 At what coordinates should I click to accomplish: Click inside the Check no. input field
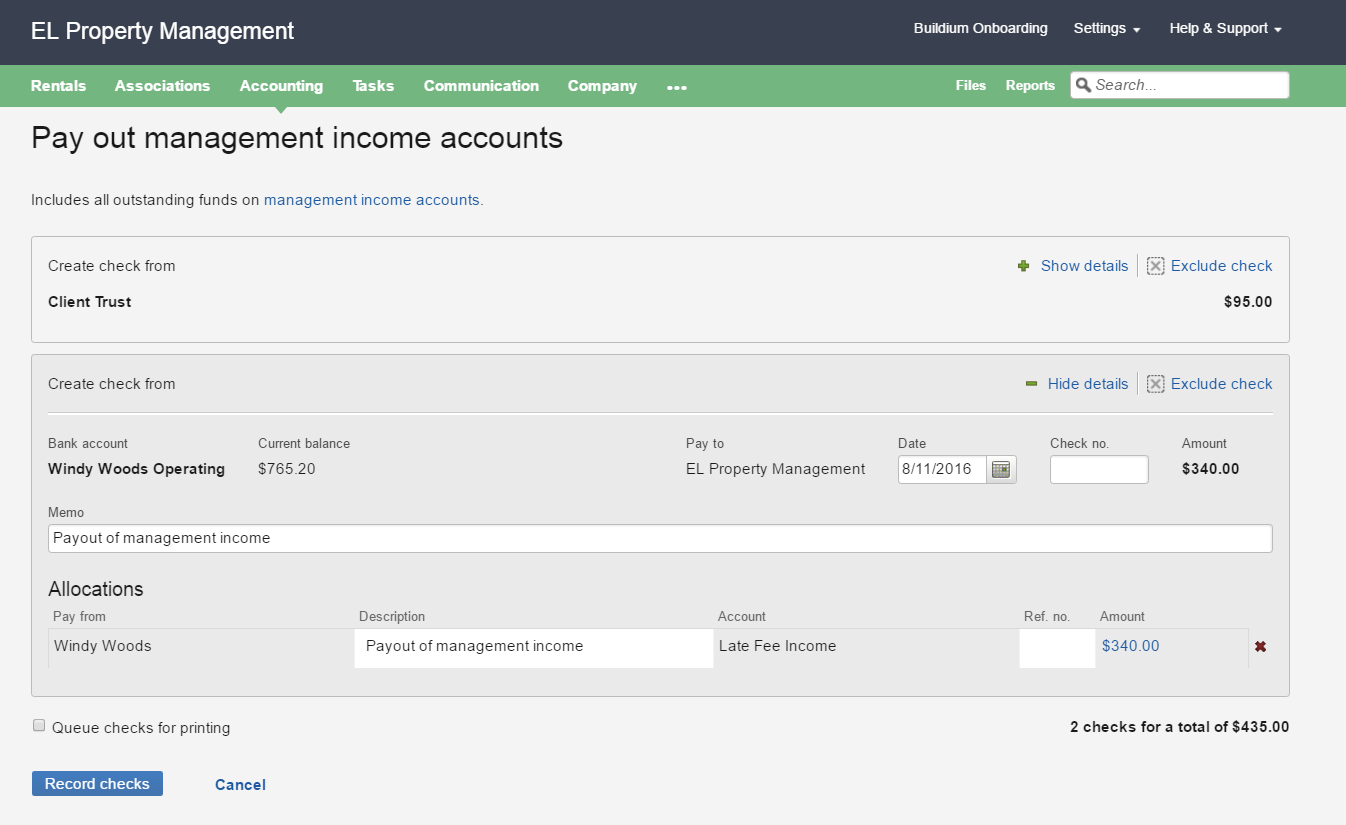point(1098,469)
